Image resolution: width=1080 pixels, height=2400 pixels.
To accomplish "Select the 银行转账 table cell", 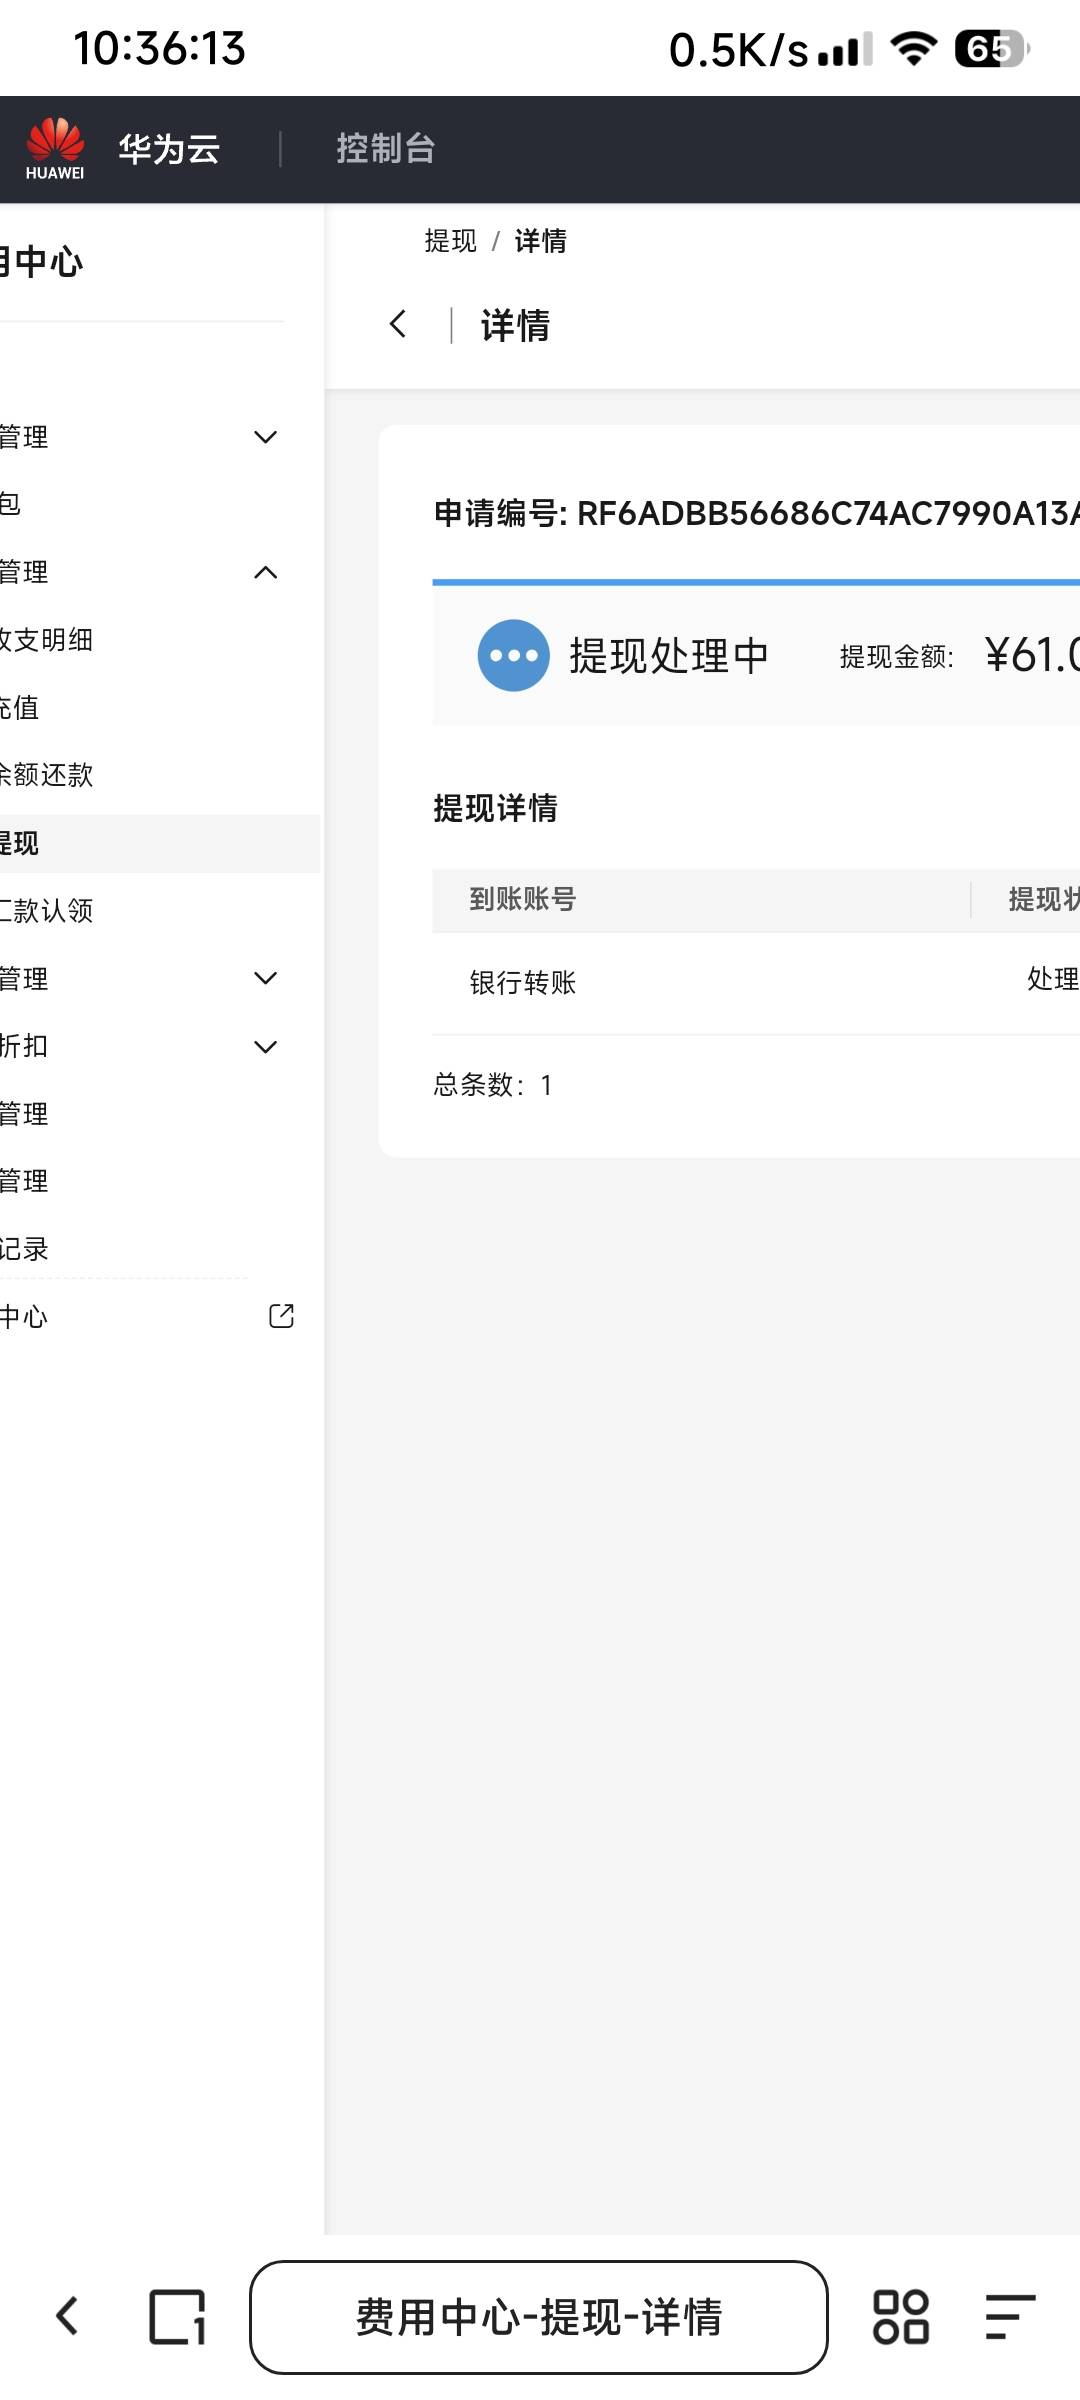I will (x=523, y=983).
